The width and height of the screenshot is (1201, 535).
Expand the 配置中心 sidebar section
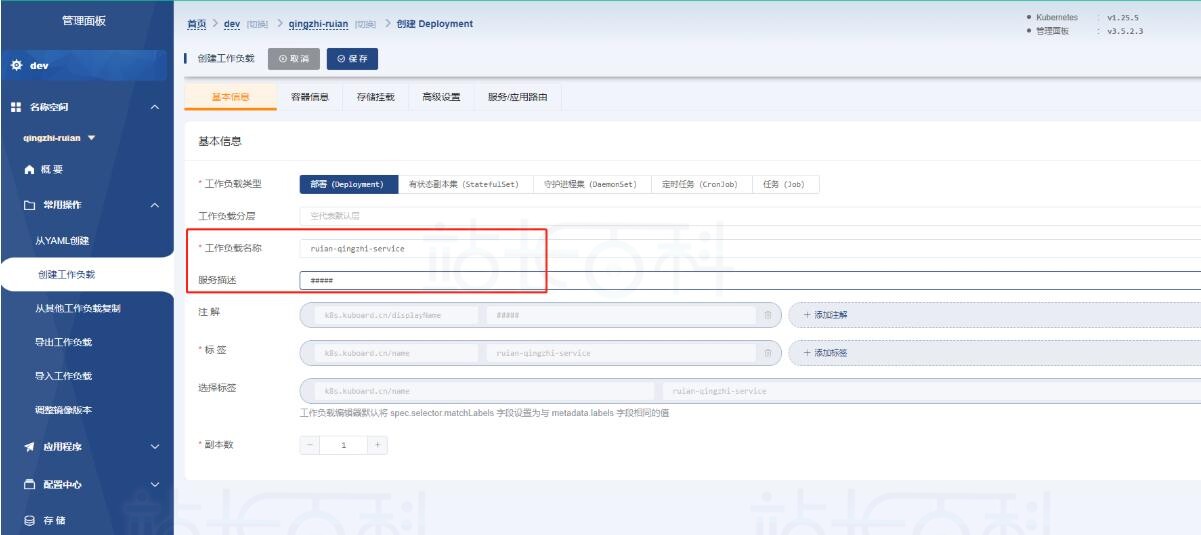(153, 484)
